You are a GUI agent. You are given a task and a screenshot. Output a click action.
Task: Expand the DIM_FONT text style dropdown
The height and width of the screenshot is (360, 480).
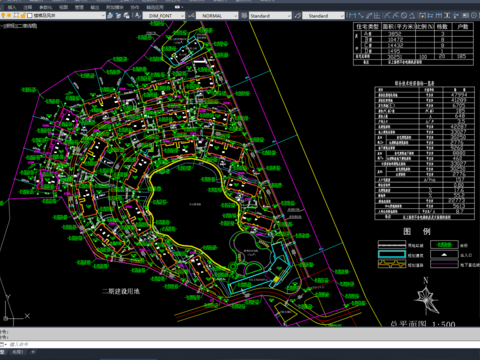click(x=164, y=16)
